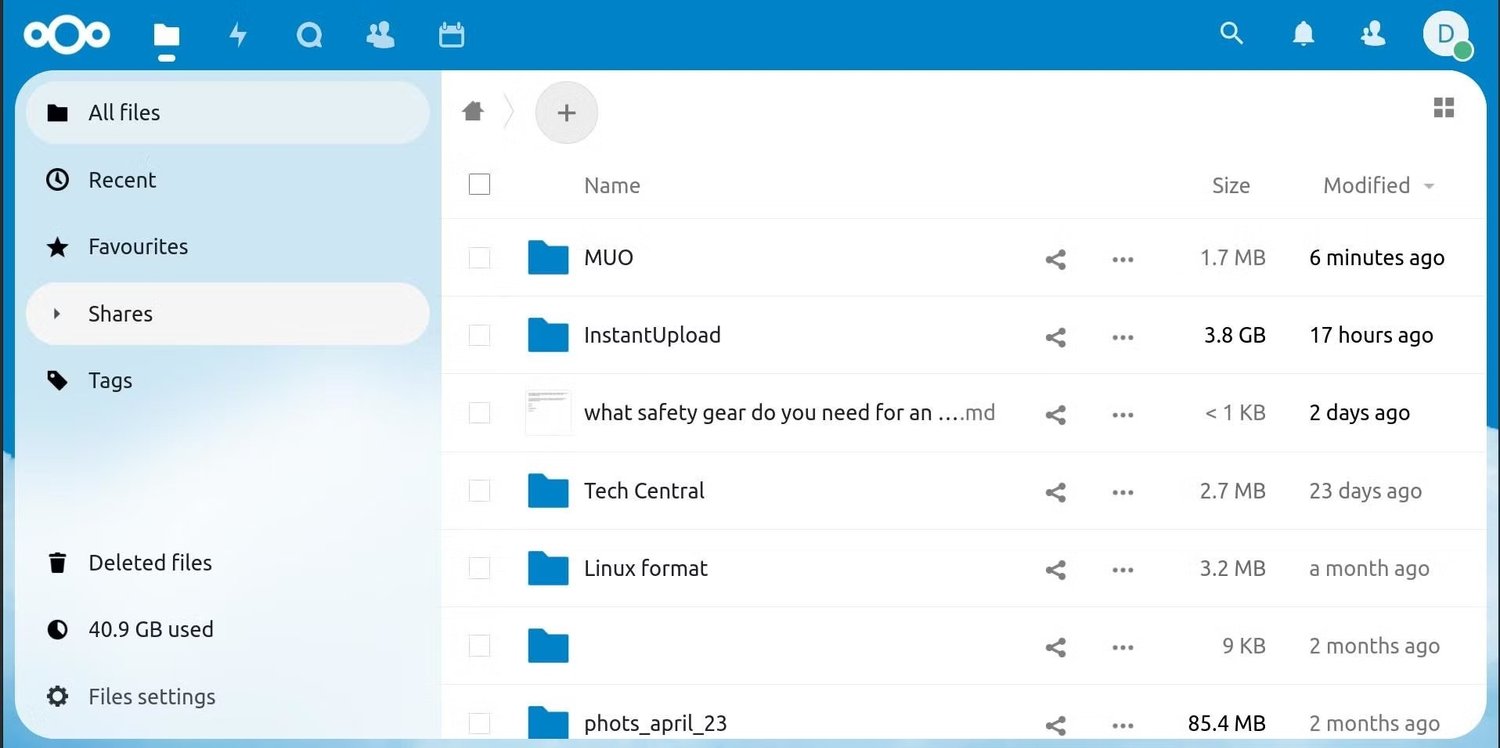Viewport: 1500px width, 748px height.
Task: Open the file named phots_april_23
Action: [656, 722]
